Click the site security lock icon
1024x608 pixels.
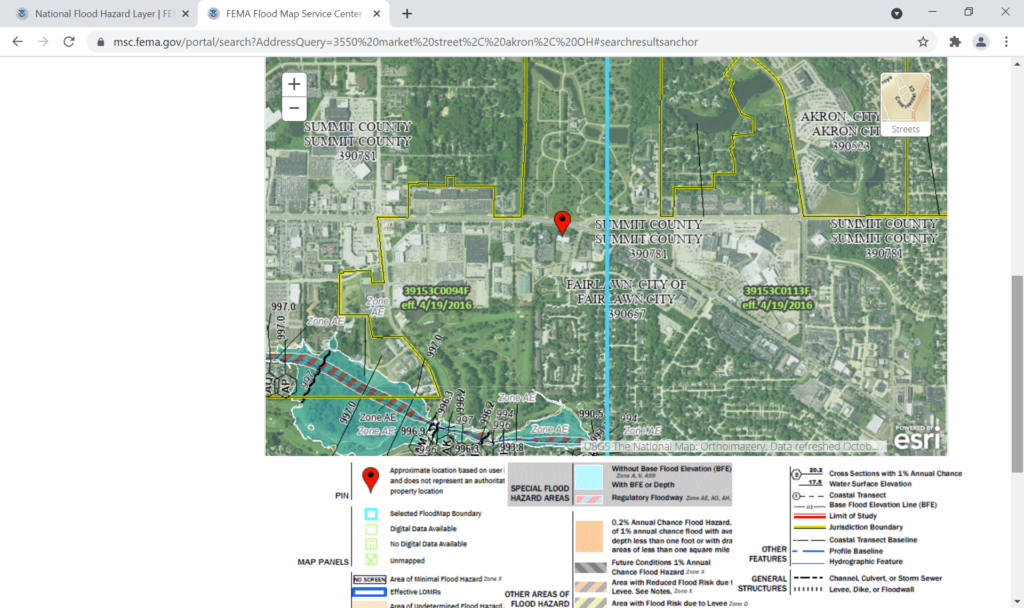click(100, 42)
